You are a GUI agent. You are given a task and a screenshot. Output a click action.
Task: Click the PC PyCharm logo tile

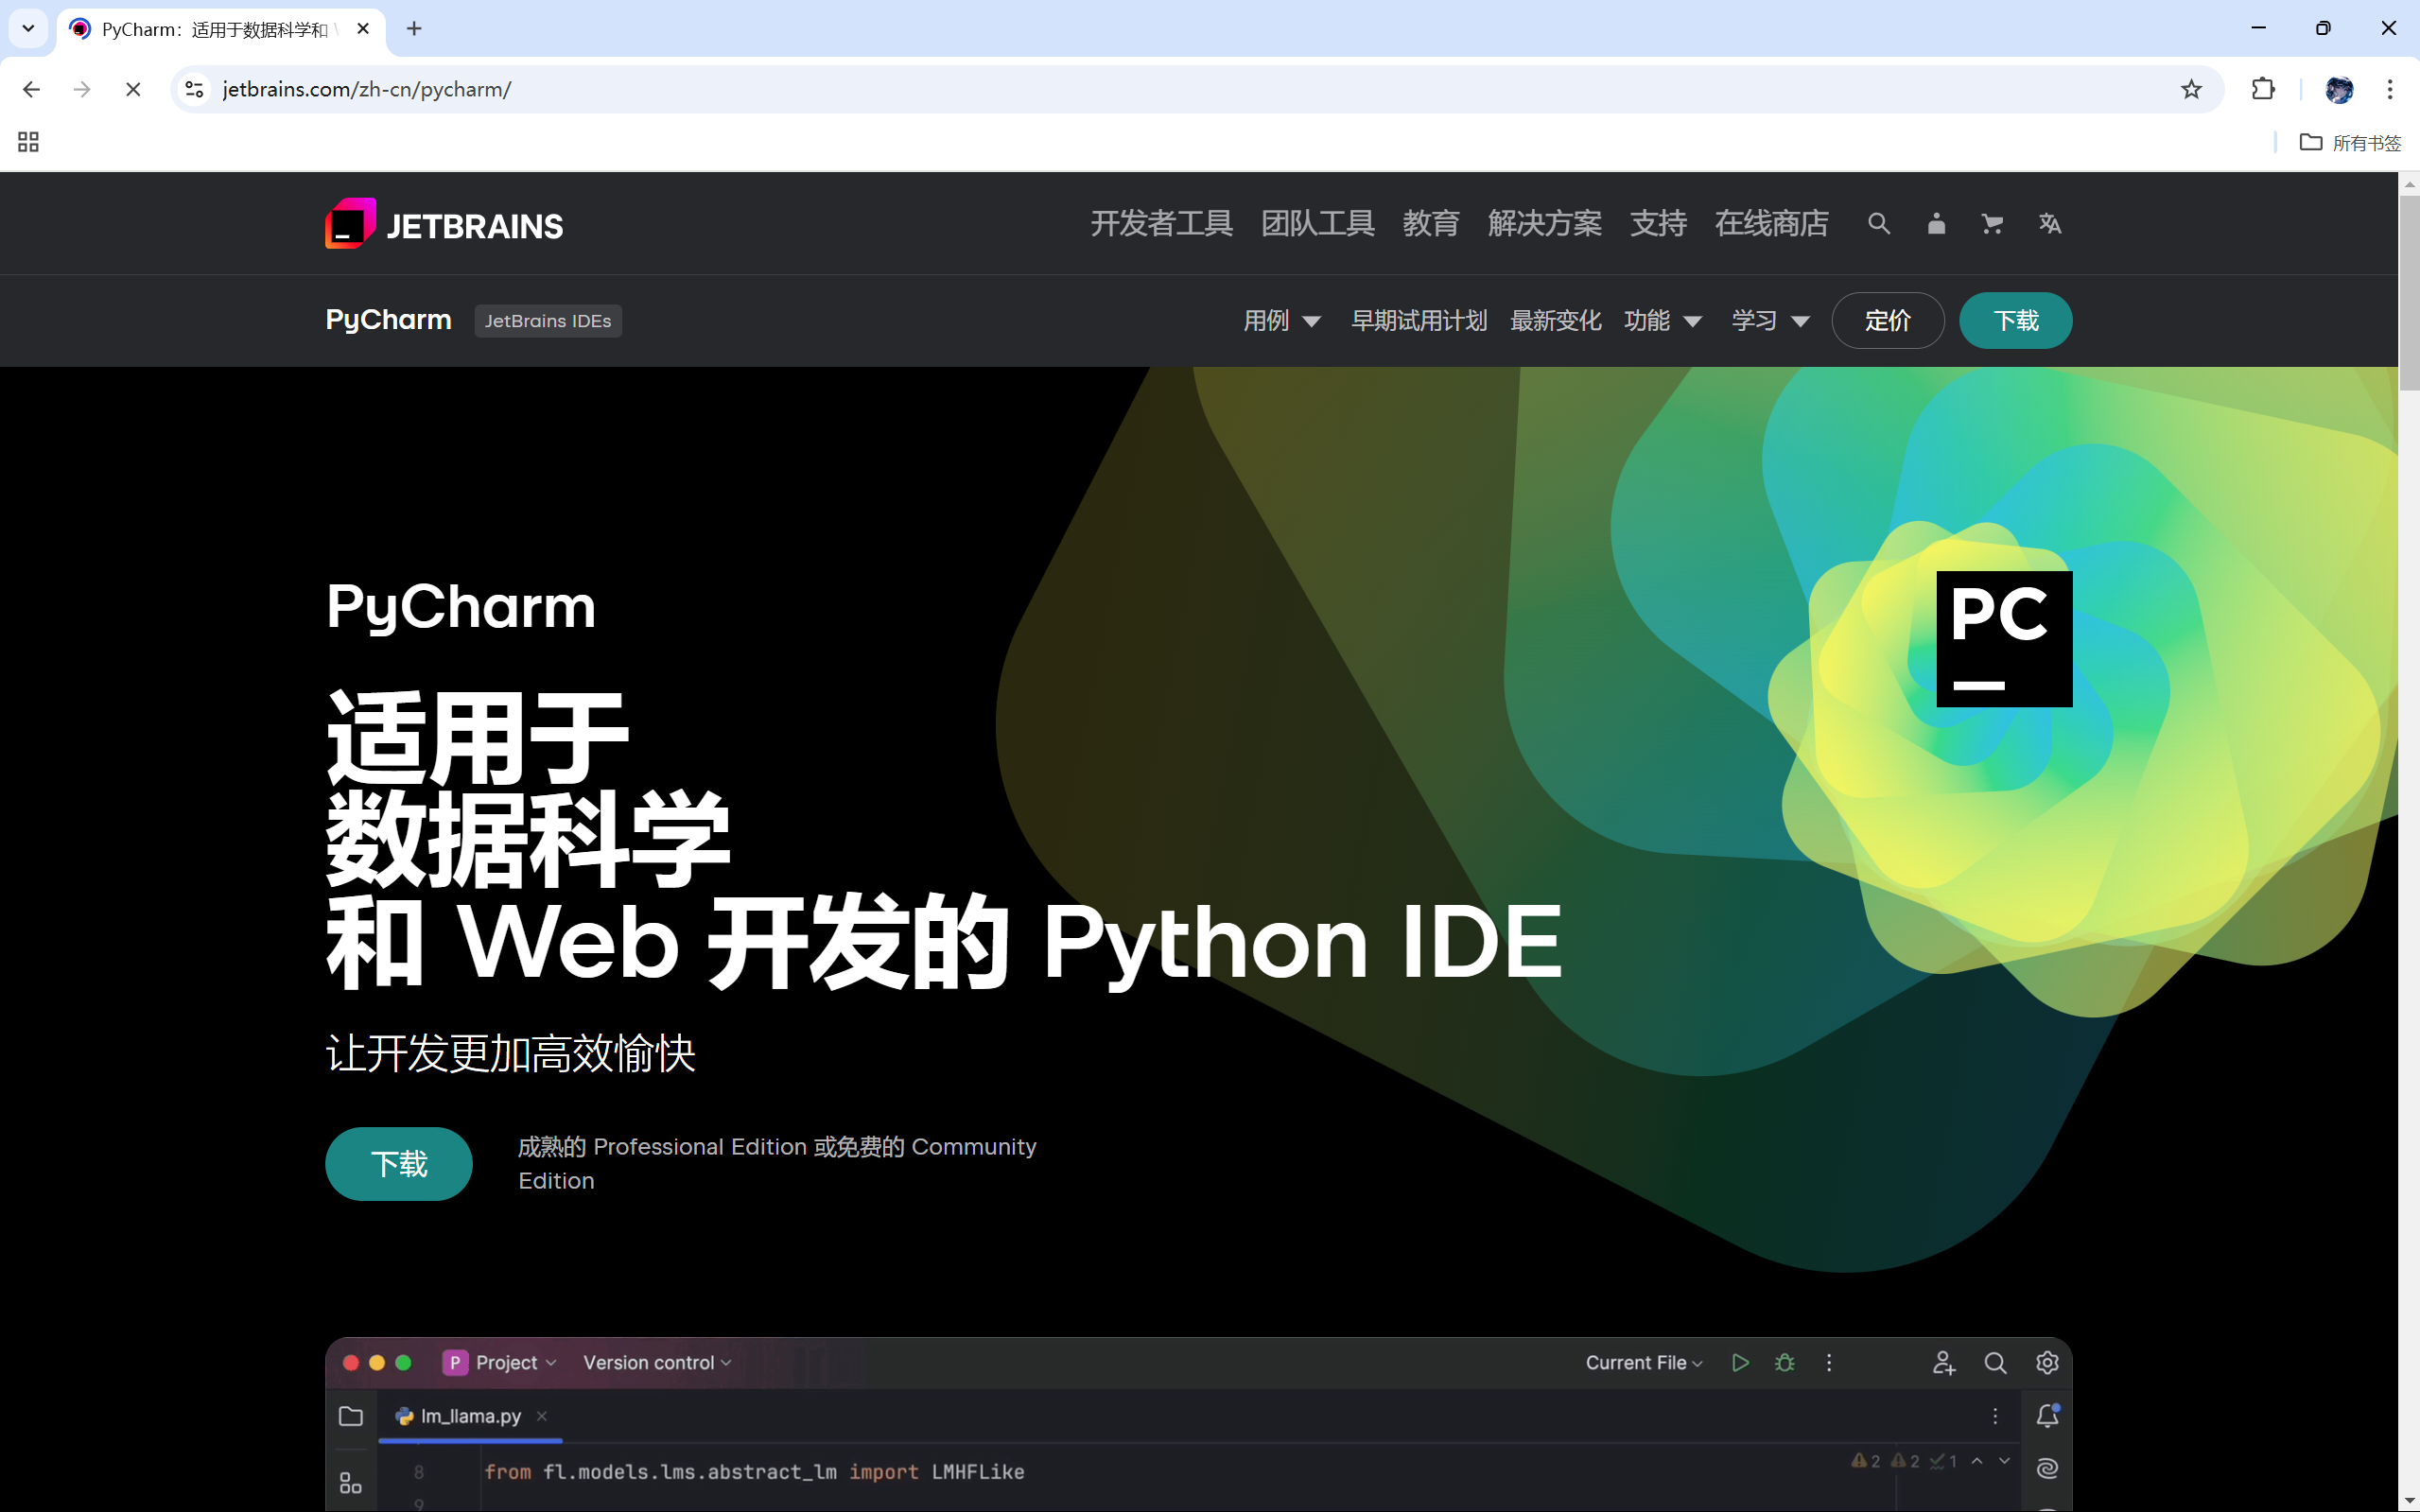click(x=2004, y=639)
